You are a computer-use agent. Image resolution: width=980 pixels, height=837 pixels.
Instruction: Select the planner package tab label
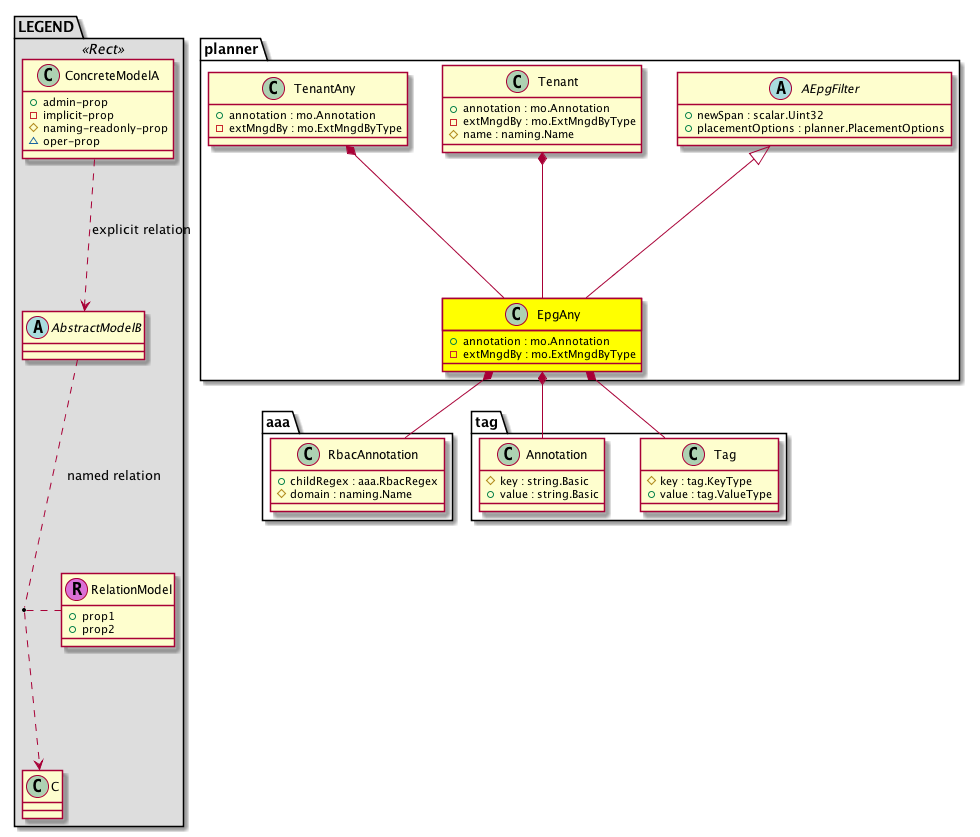pyautogui.click(x=231, y=49)
